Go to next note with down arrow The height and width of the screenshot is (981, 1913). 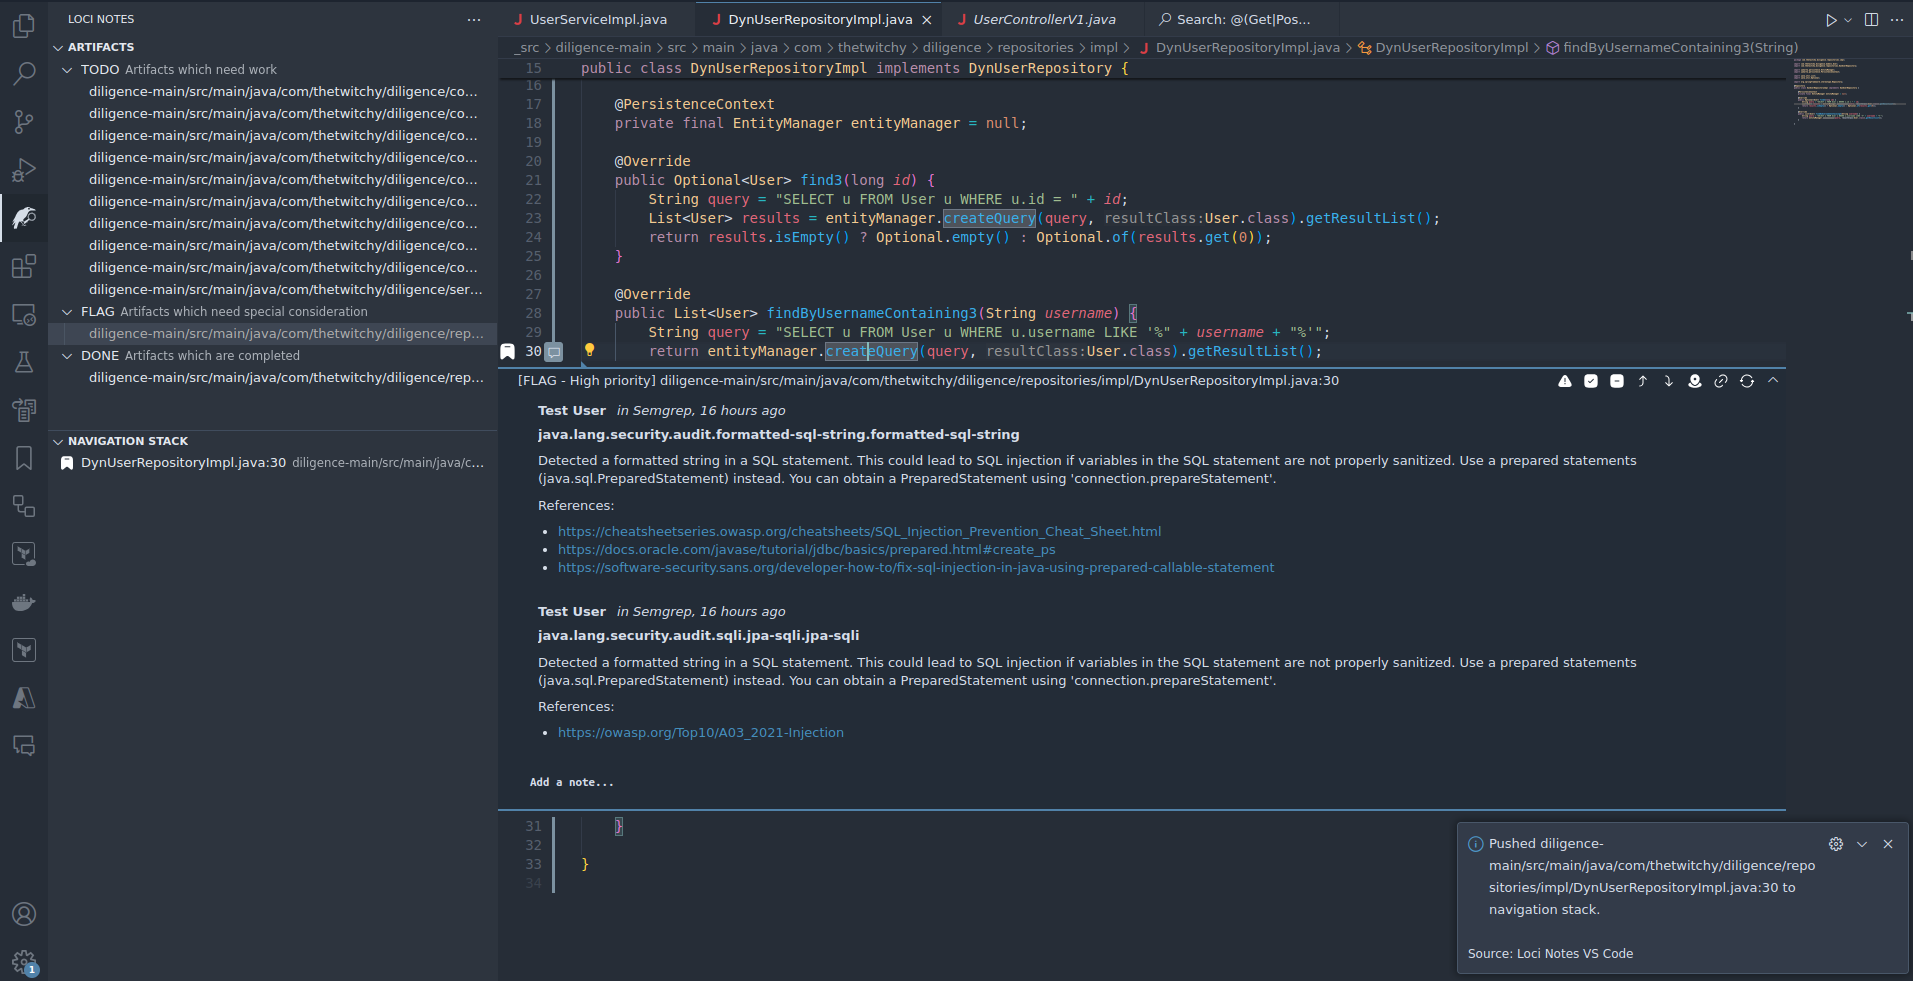click(x=1669, y=381)
